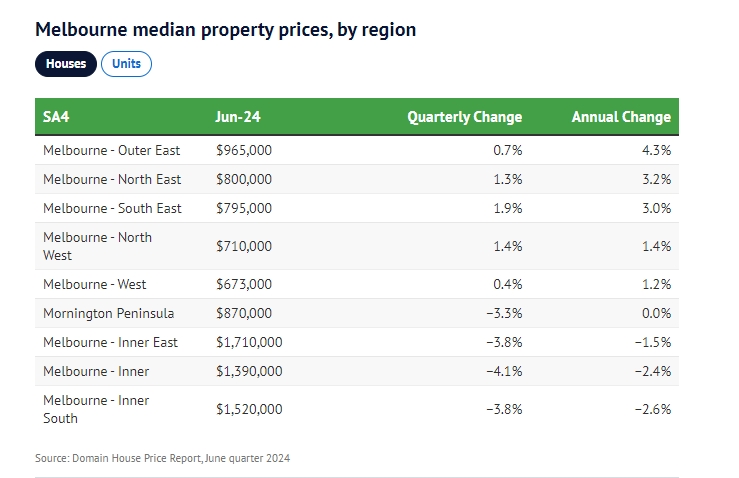The width and height of the screenshot is (739, 478).
Task: Click the $1,390,000 price for Melbourne - Inner
Action: coord(249,371)
